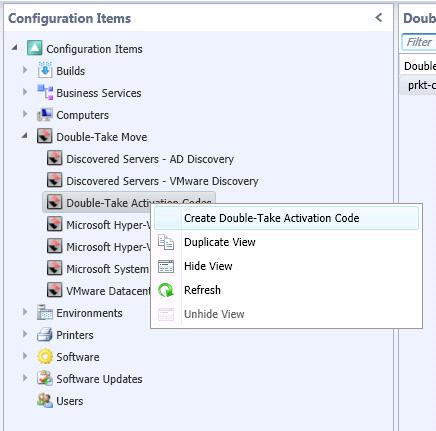This screenshot has height=431, width=436.
Task: Select Duplicate View from context menu
Action: (286, 242)
